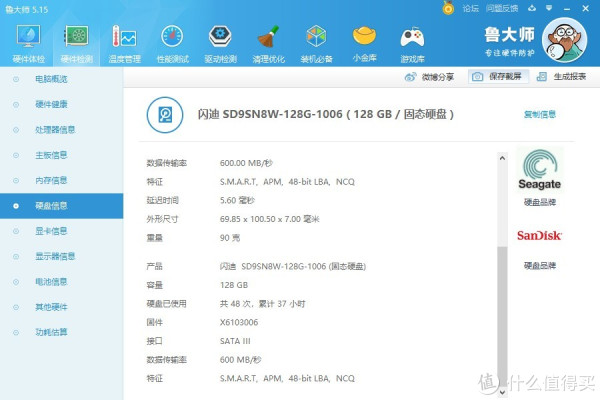Screen dimensions: 600x400
Task: Click the 延迟时间 value 5.60 毫秒
Action: (x=237, y=200)
